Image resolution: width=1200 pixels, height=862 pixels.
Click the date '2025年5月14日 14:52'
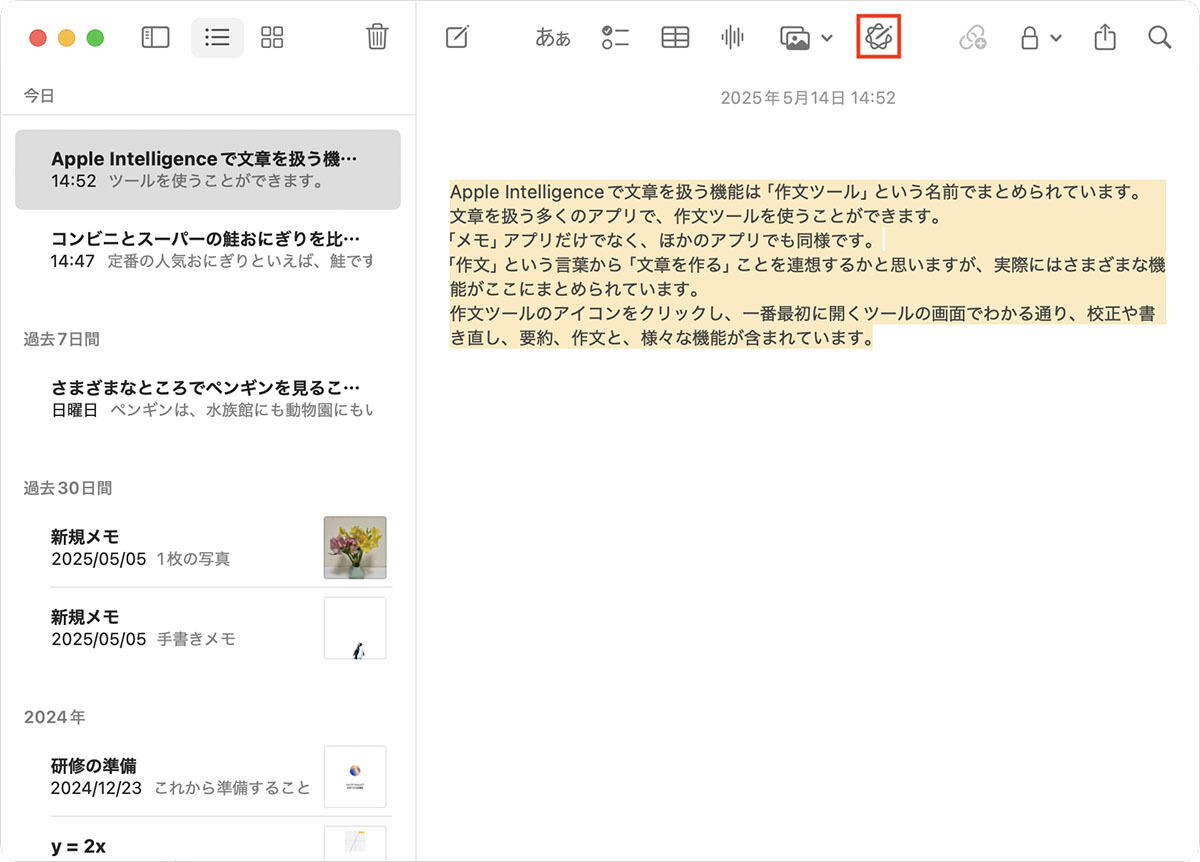click(x=808, y=98)
